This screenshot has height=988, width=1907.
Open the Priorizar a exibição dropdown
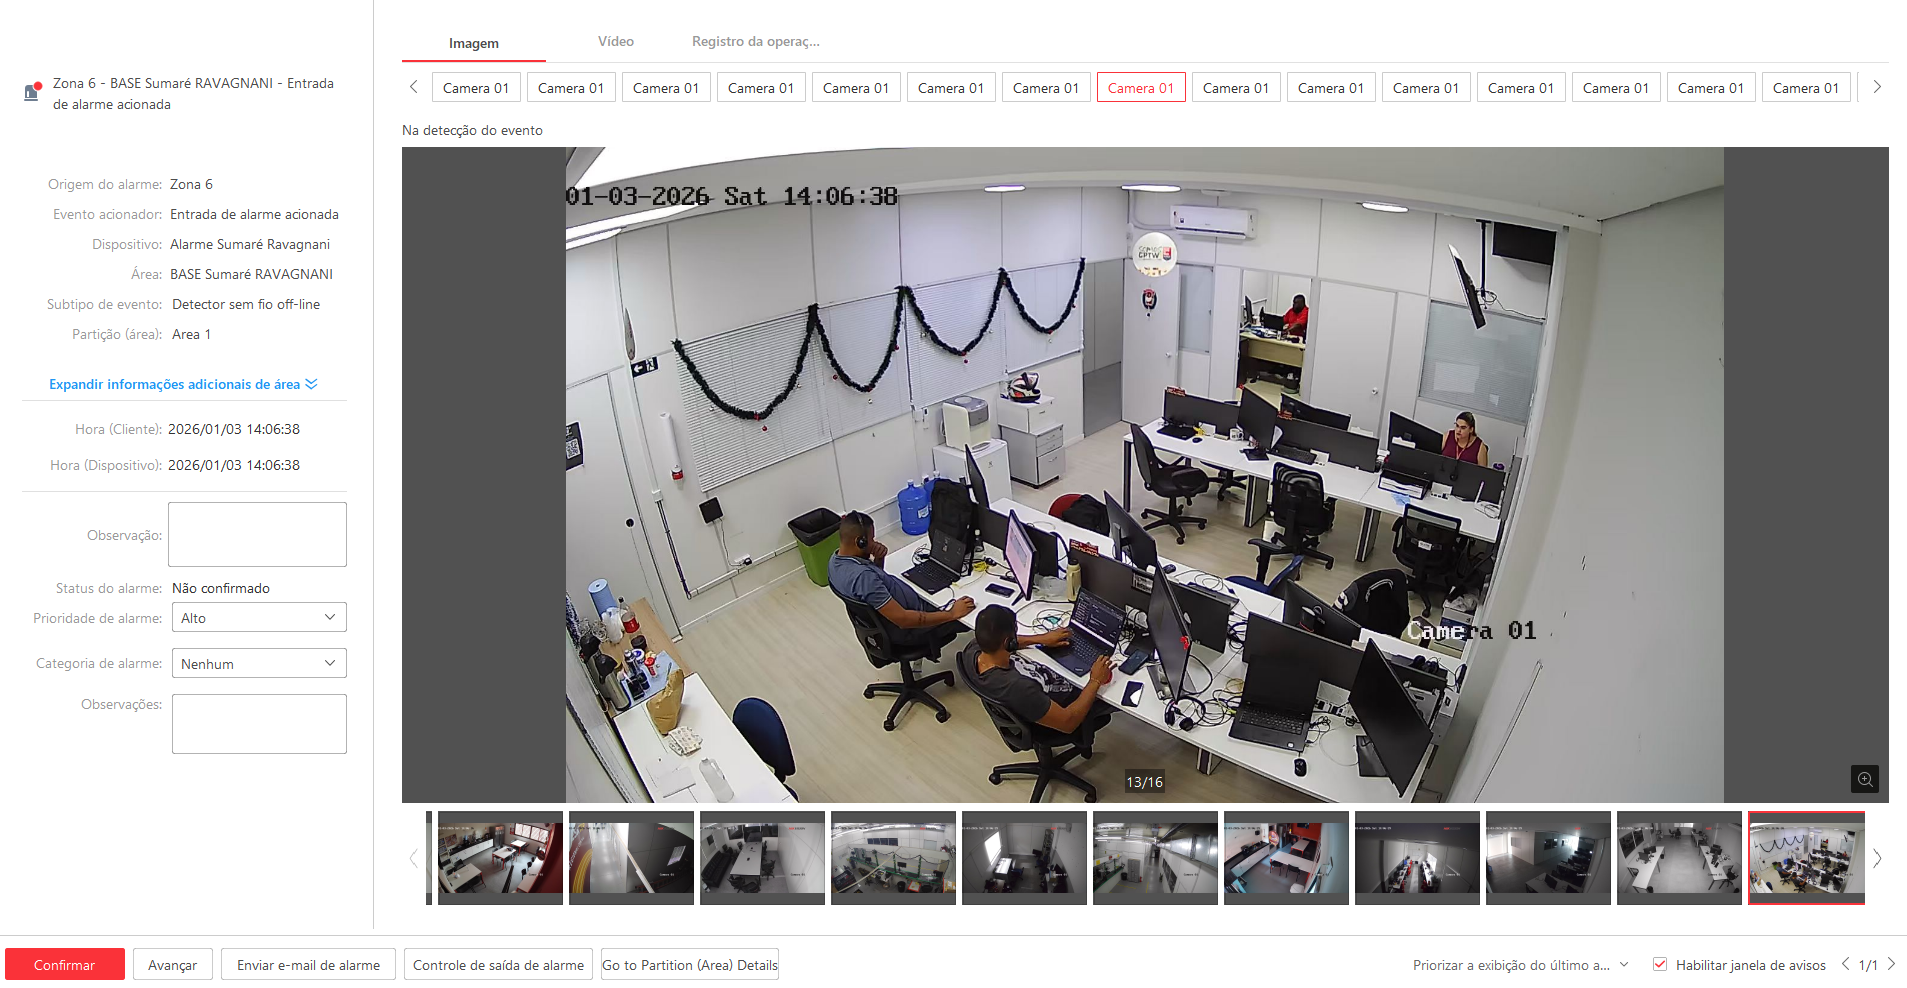point(1520,965)
